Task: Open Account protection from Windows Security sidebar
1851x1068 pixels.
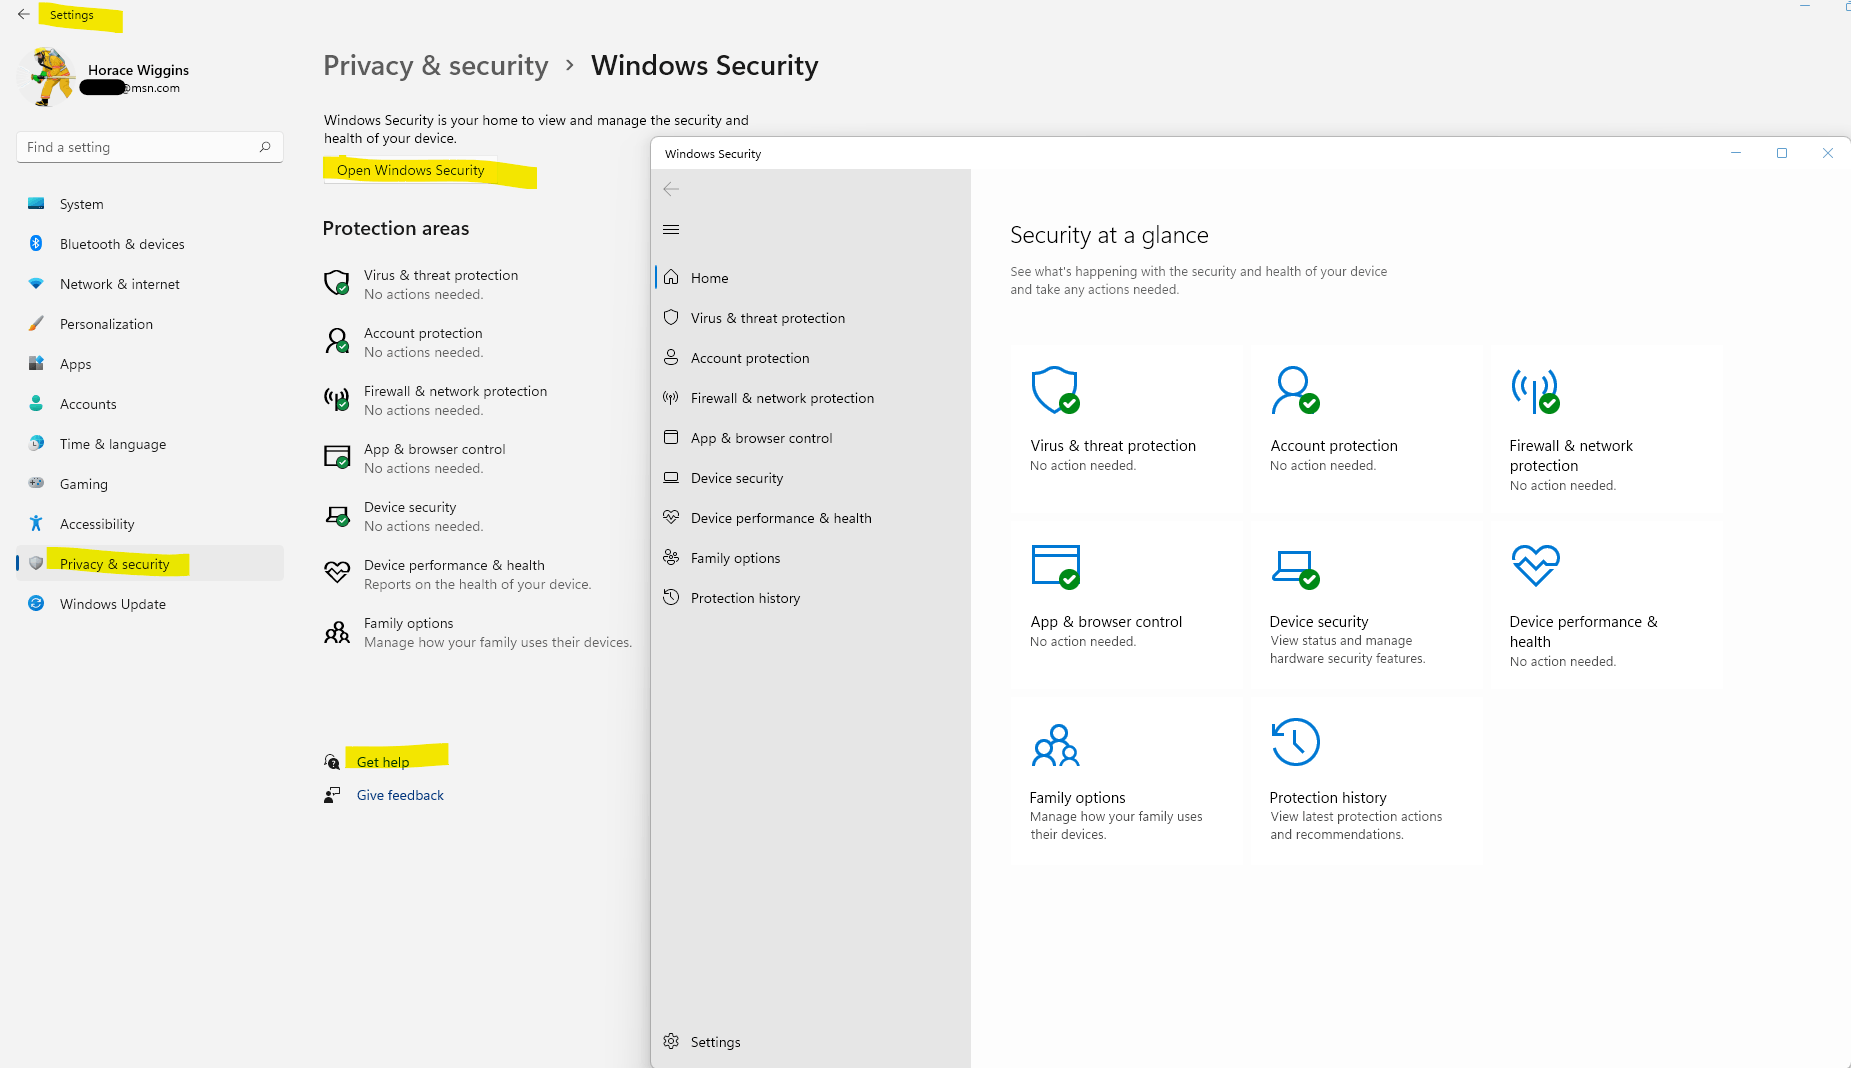Action: pos(811,358)
